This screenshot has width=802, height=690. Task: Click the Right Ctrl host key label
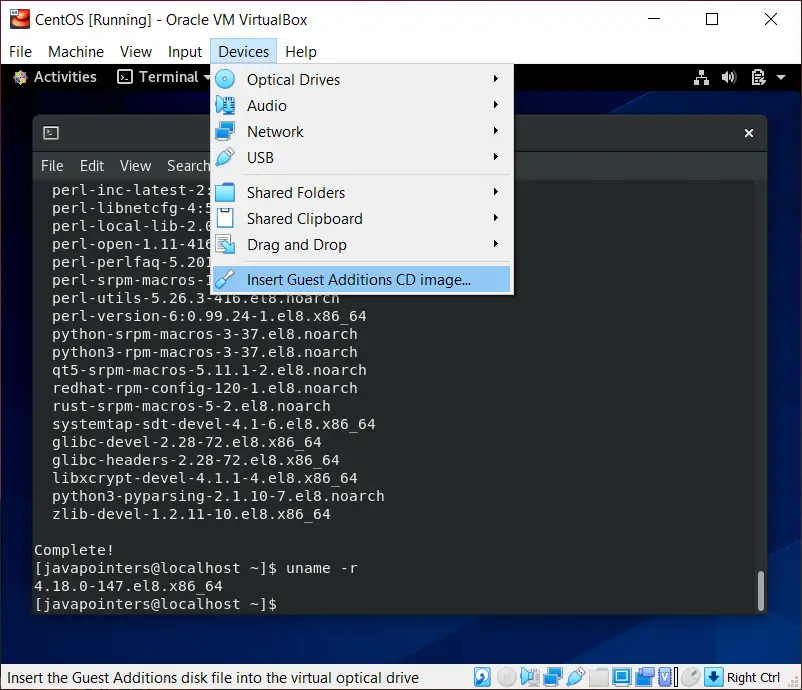(753, 677)
